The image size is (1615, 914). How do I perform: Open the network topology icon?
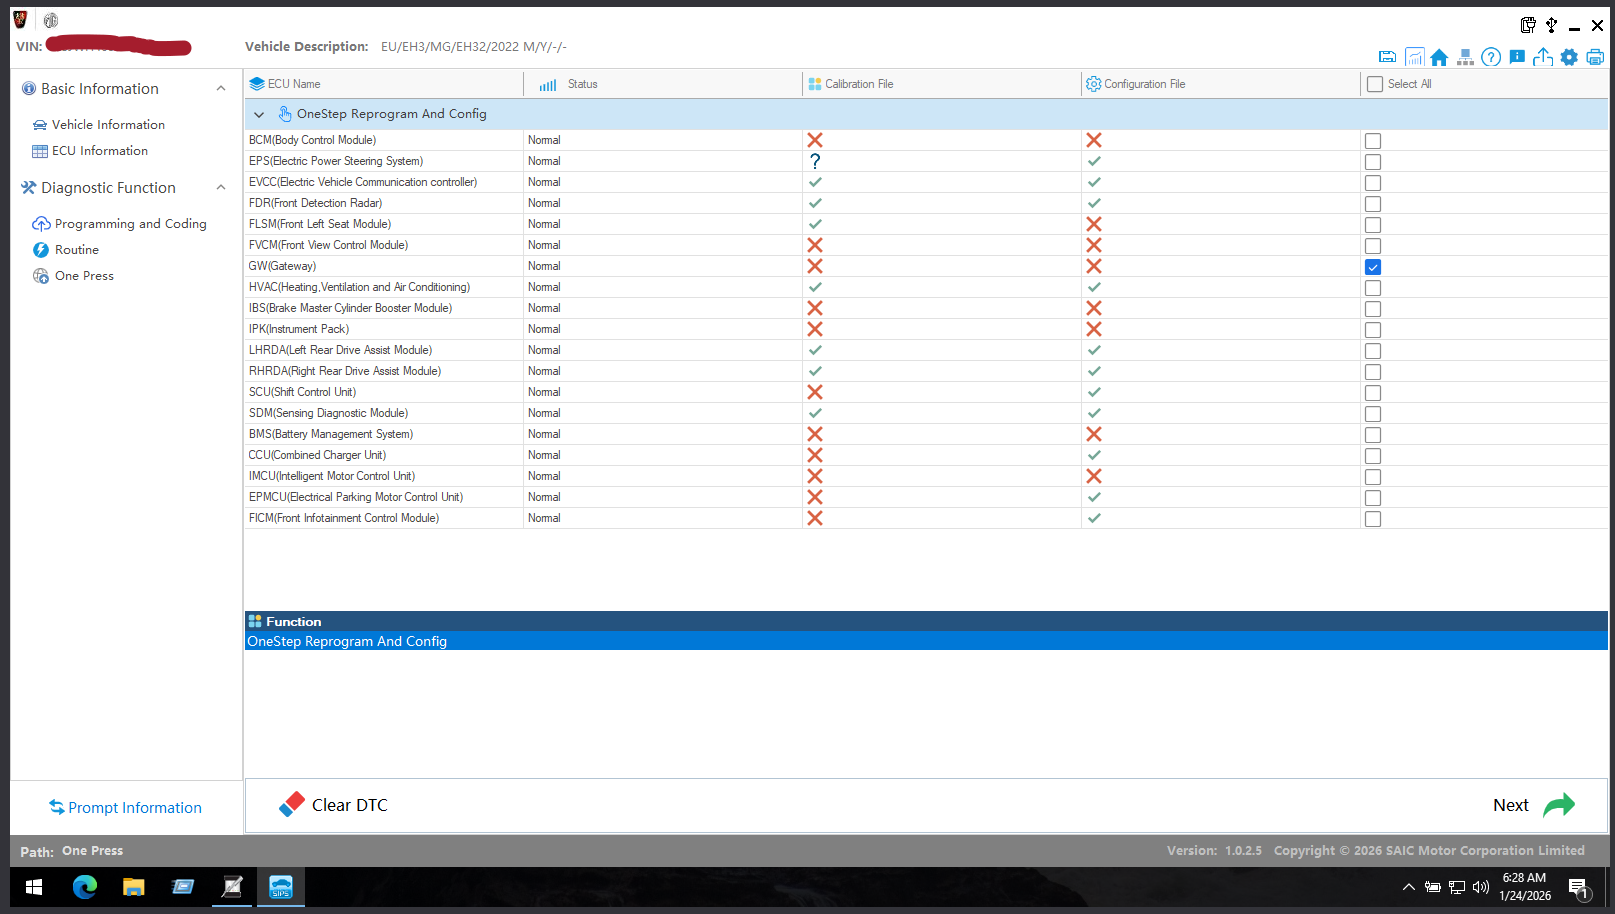1465,57
